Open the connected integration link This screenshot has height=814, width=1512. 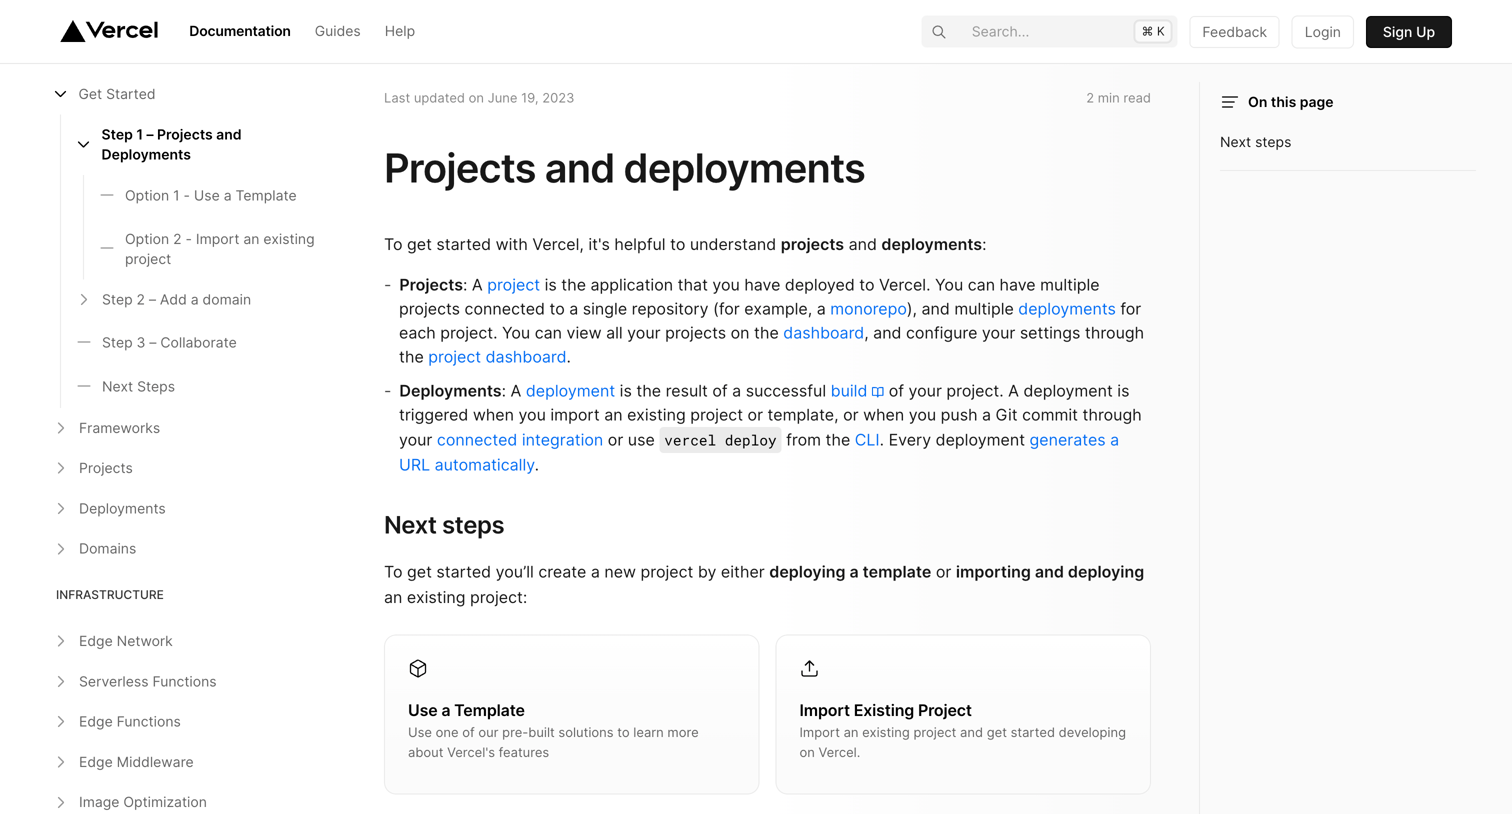click(x=520, y=440)
